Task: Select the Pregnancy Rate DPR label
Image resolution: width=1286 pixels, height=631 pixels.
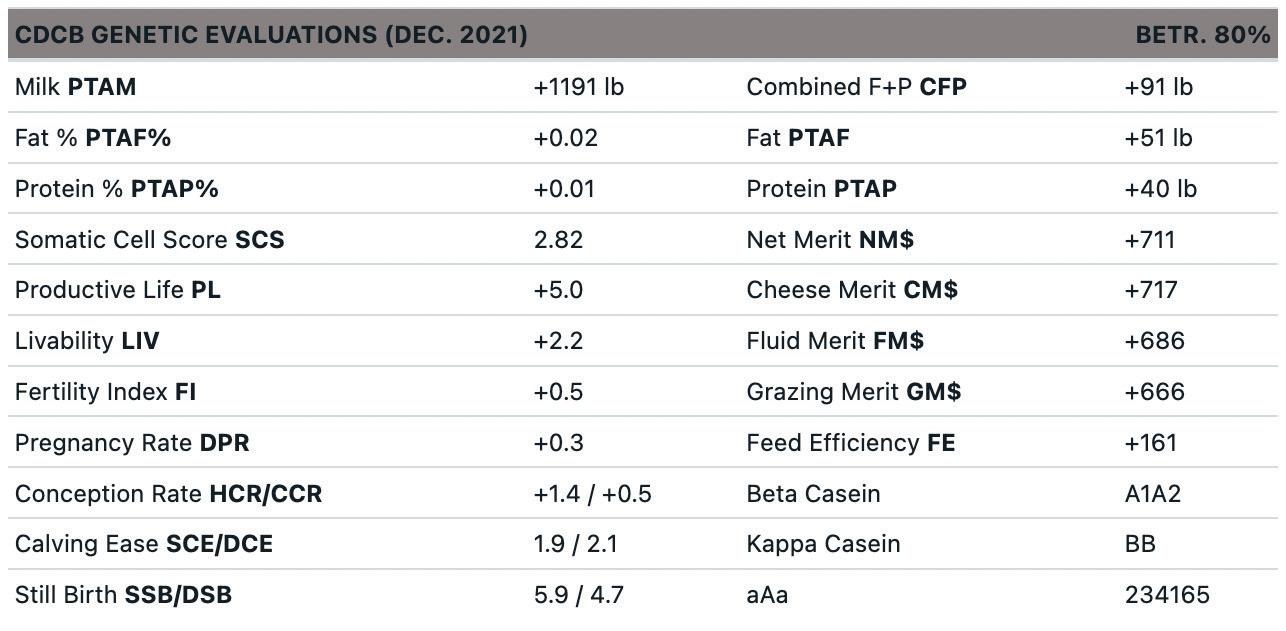Action: point(132,443)
